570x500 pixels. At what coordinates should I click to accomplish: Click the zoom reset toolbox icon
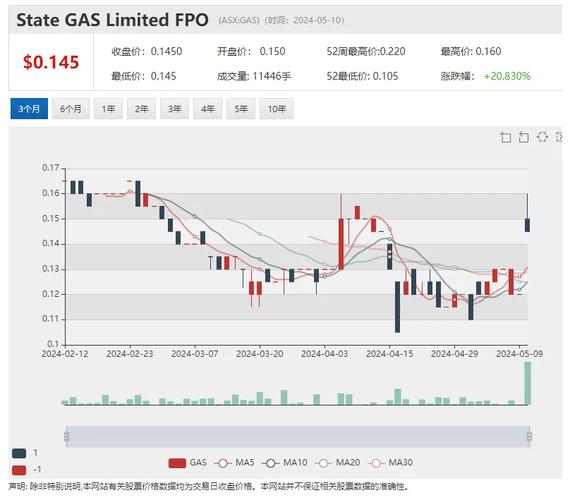(523, 137)
